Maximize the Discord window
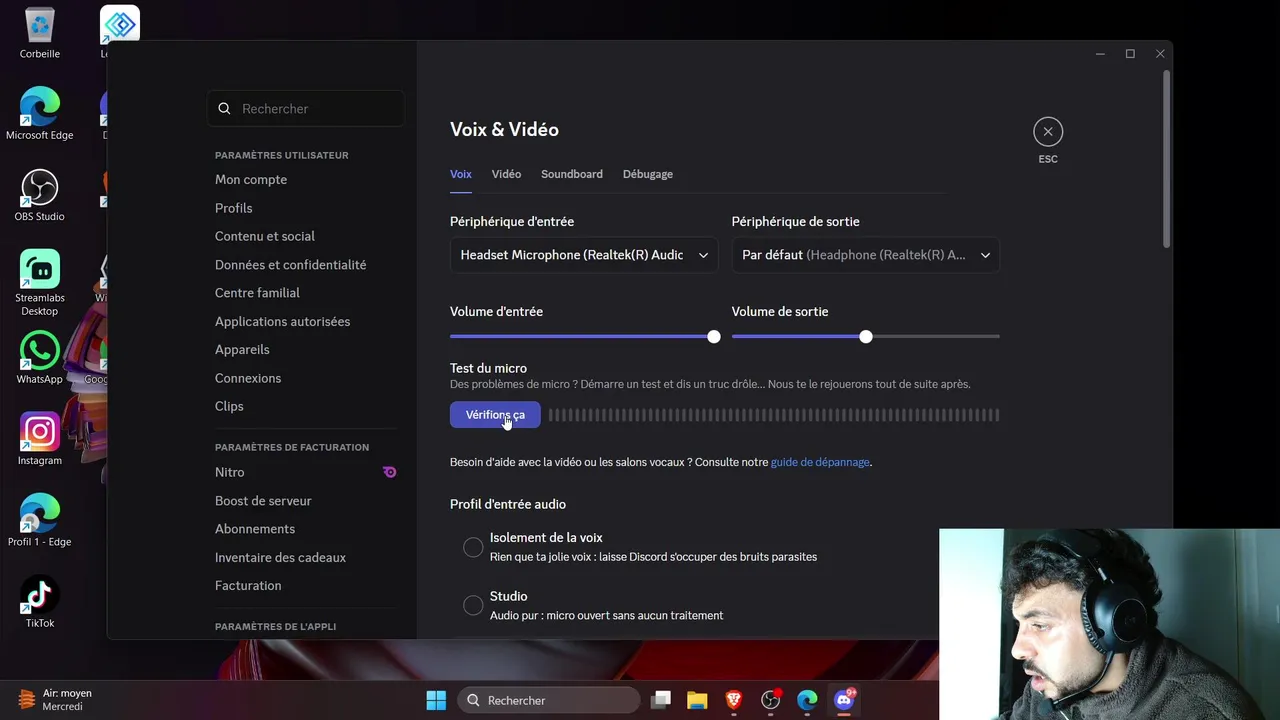Image resolution: width=1280 pixels, height=720 pixels. pos(1130,54)
